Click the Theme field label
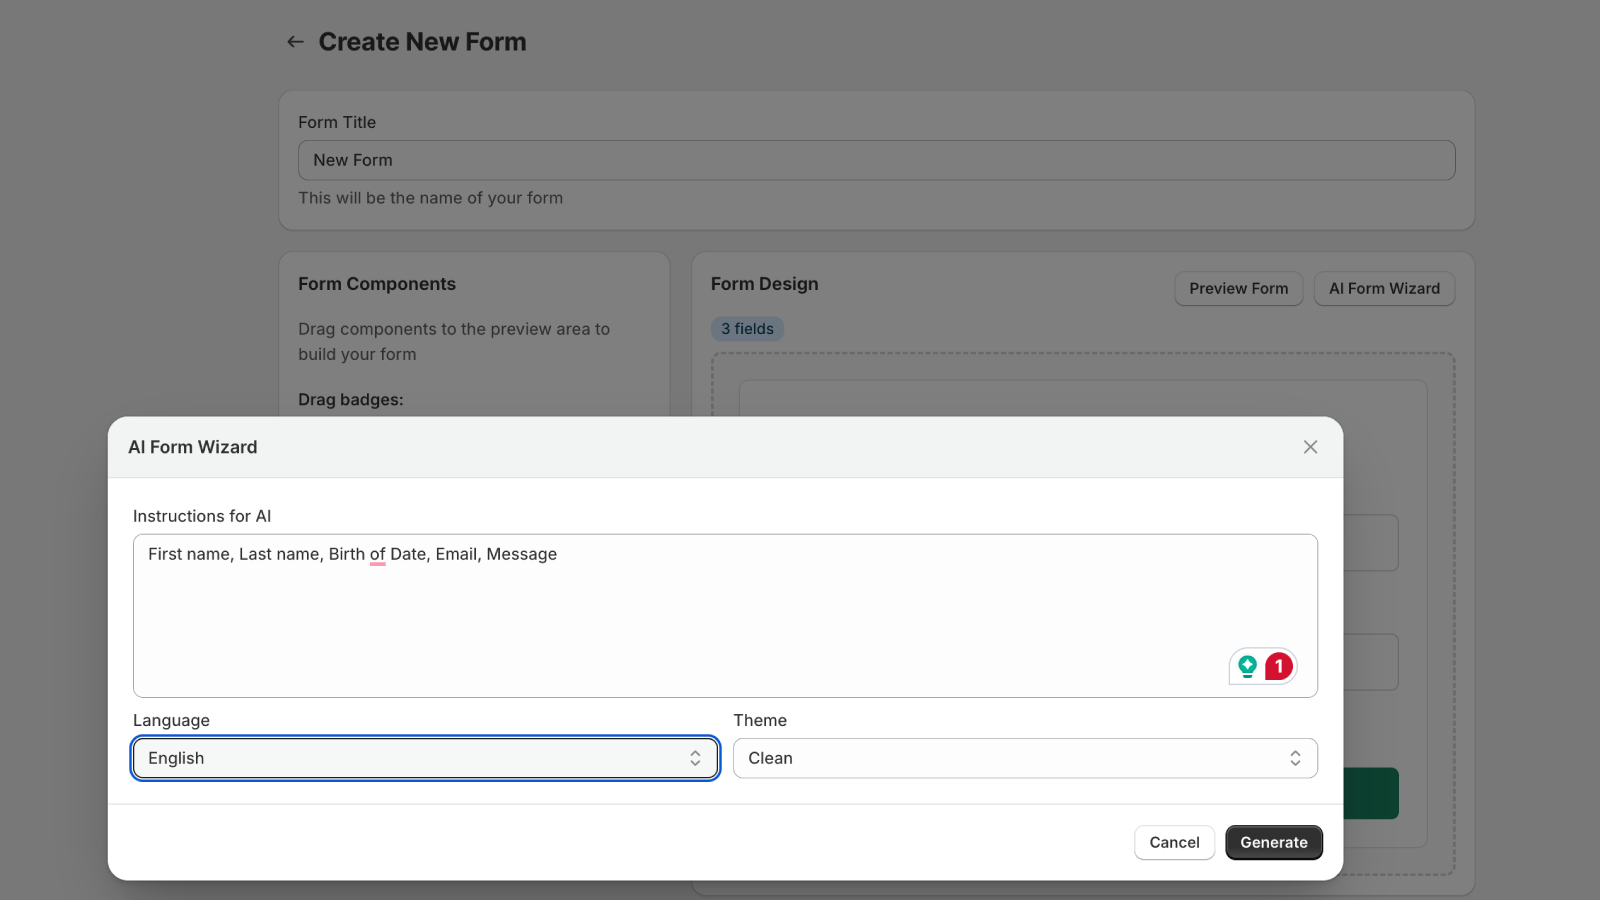Screen dimensions: 1600x900 coord(760,721)
